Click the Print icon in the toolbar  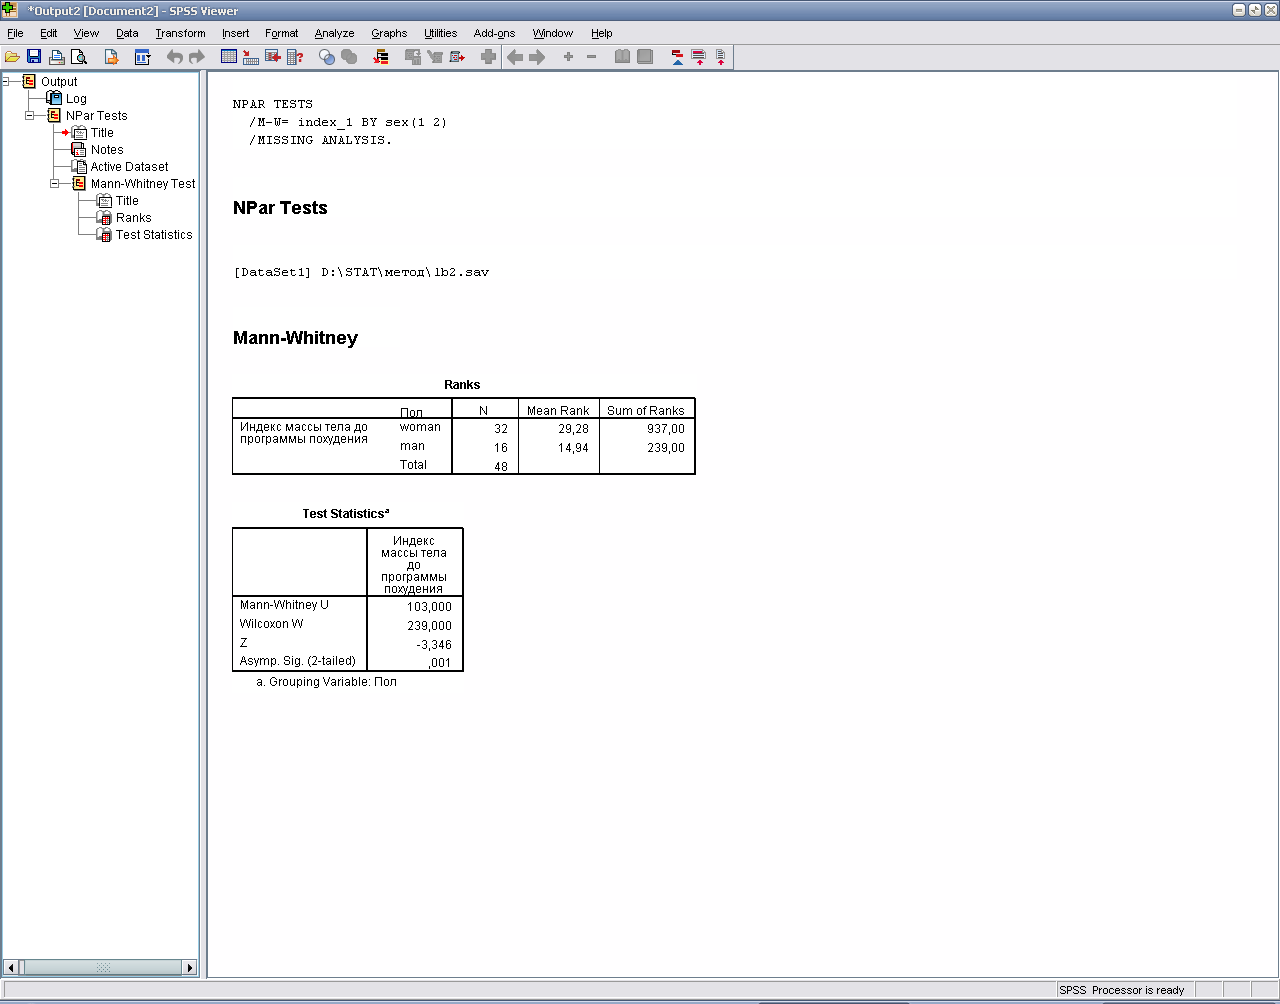pos(57,57)
